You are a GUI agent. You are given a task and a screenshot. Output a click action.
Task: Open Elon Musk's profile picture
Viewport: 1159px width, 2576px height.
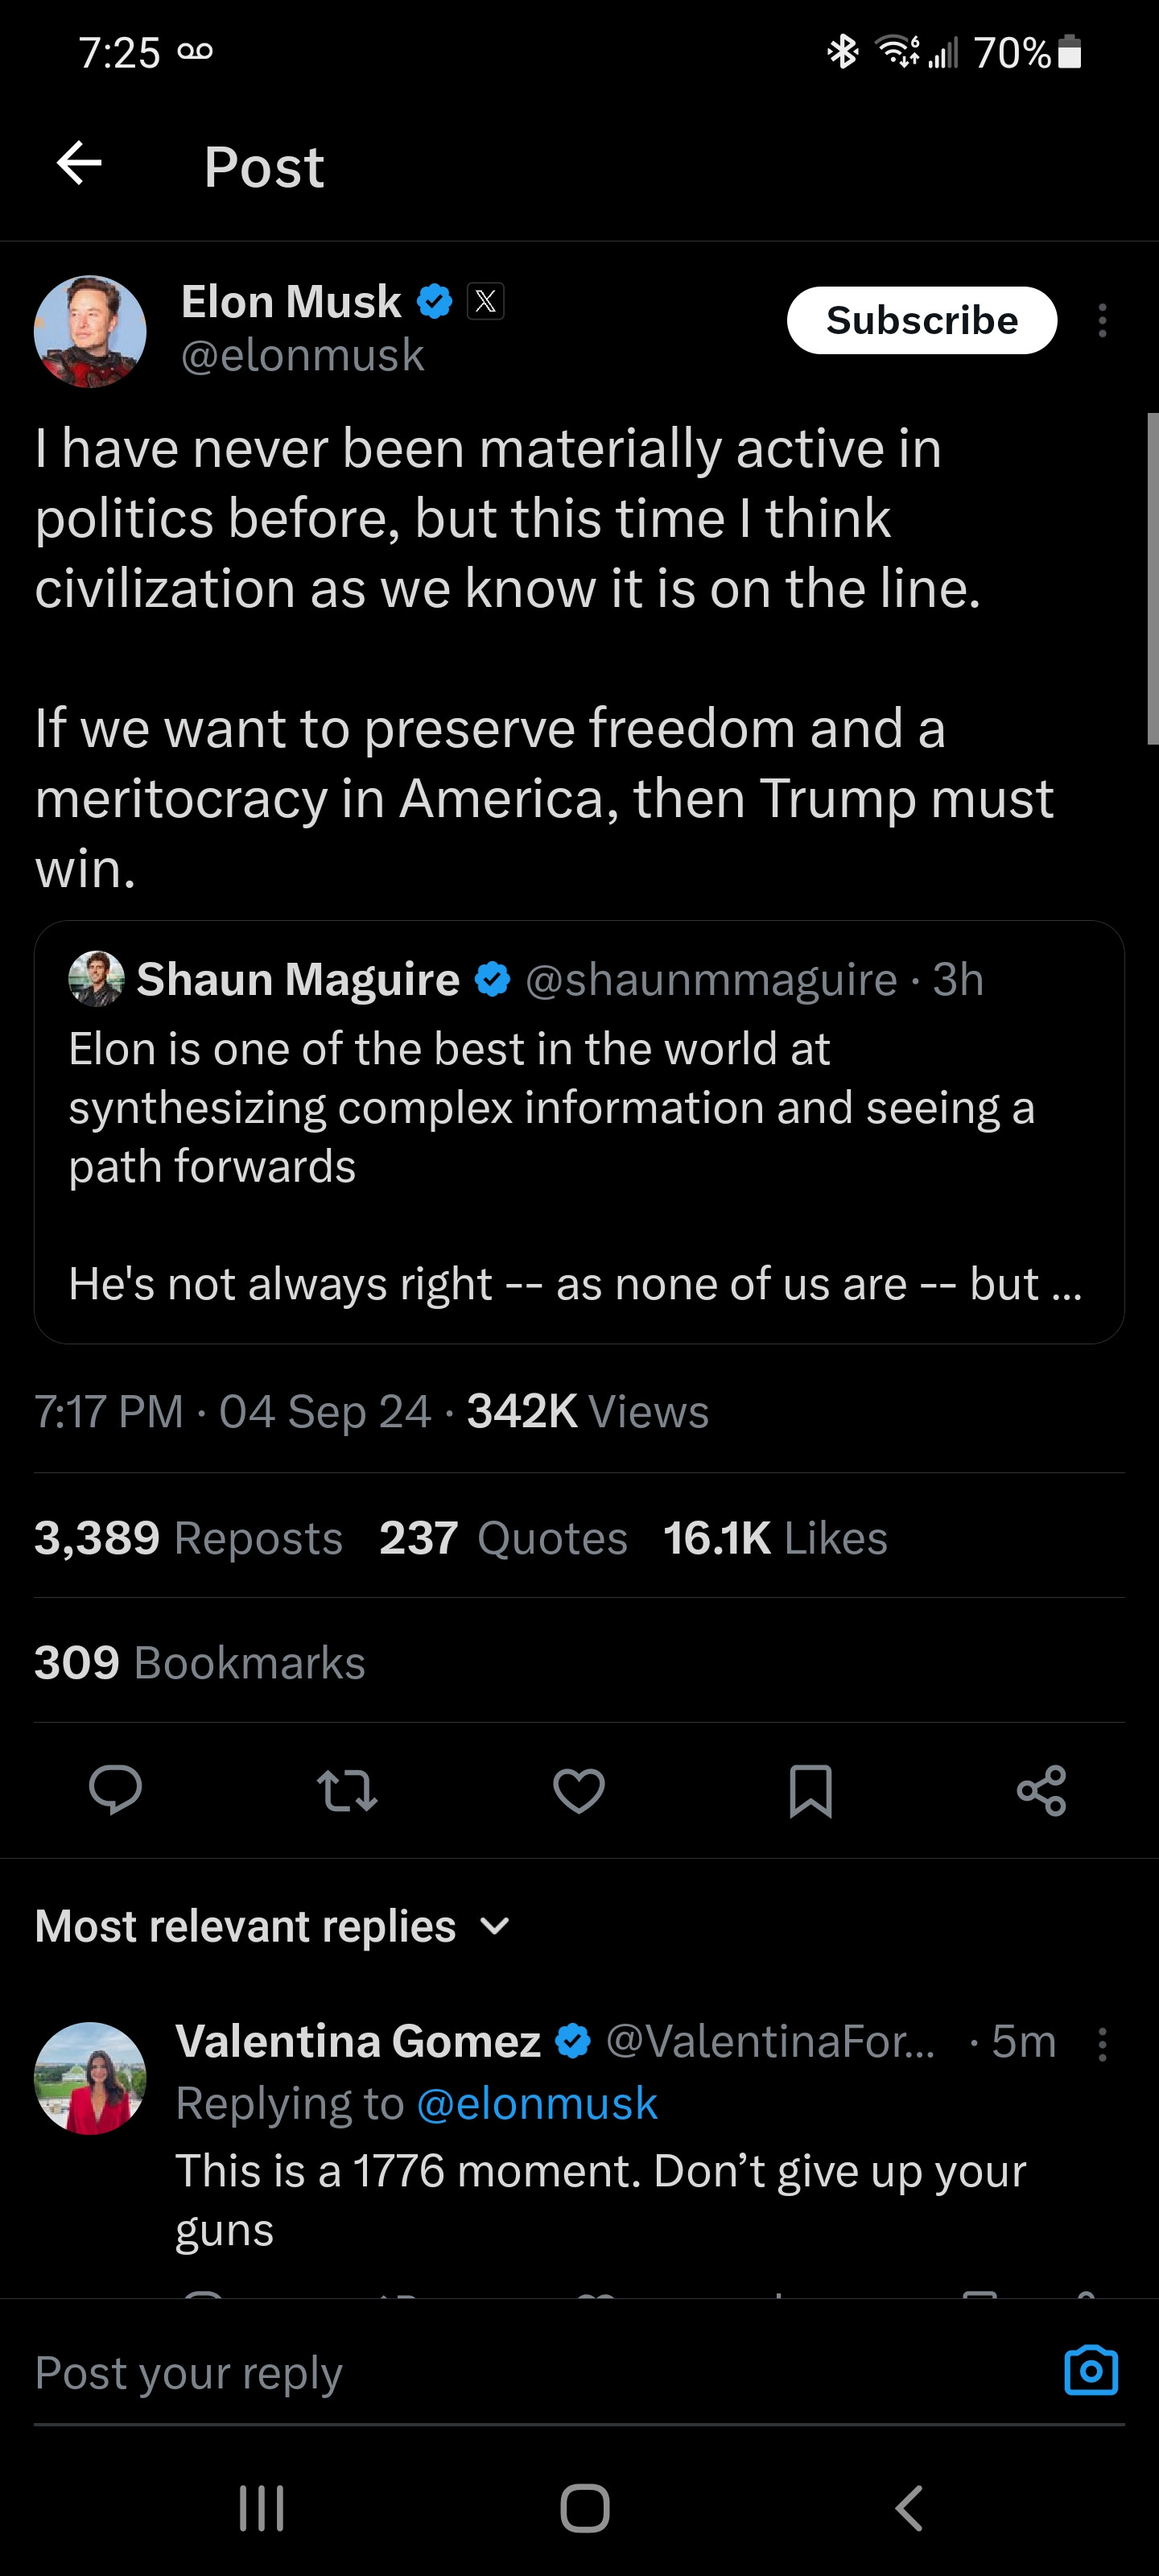tap(90, 331)
